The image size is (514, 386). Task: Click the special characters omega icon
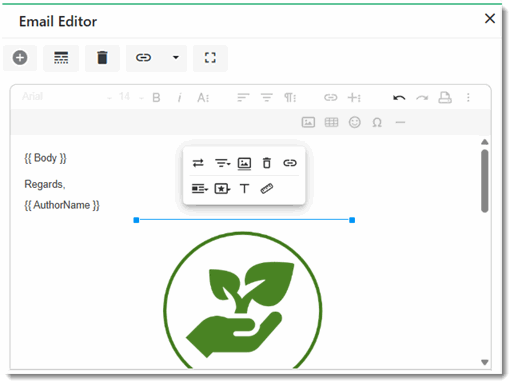377,123
